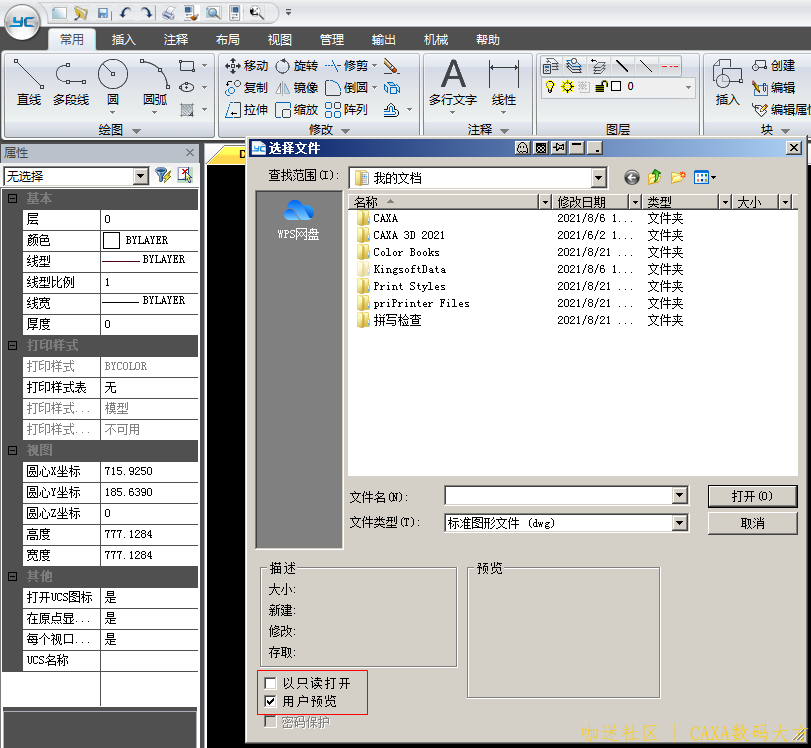
Task: Uncheck the 用户预览 checkbox
Action: tap(270, 702)
